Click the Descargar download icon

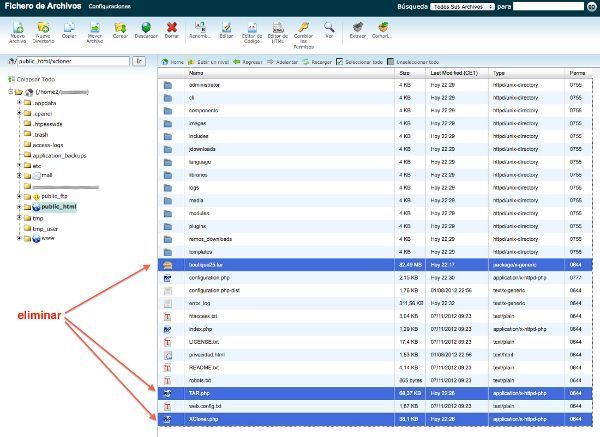146,28
